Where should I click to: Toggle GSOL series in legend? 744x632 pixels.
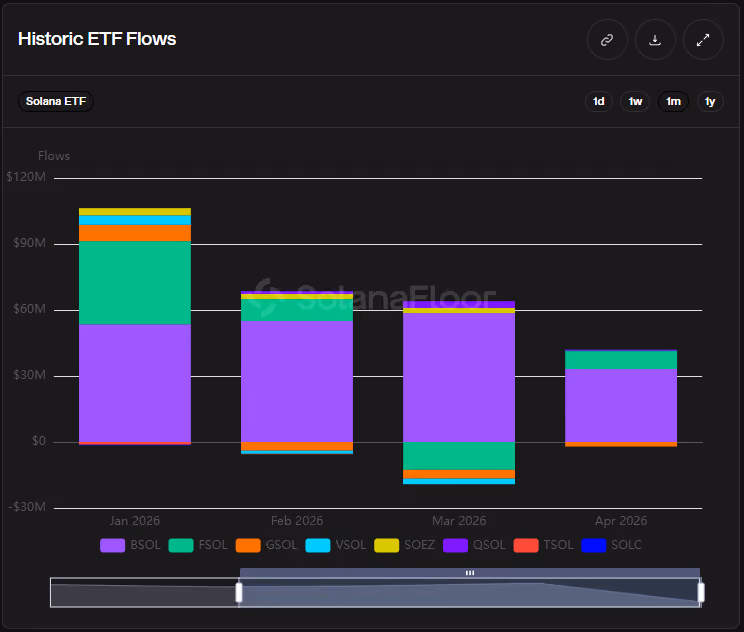[x=266, y=545]
